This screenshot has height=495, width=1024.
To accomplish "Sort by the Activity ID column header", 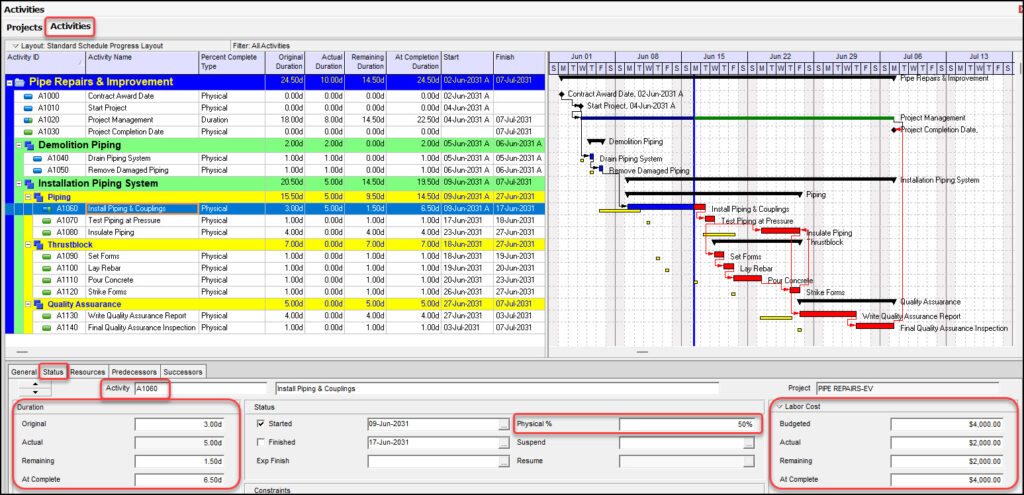I will (x=45, y=63).
